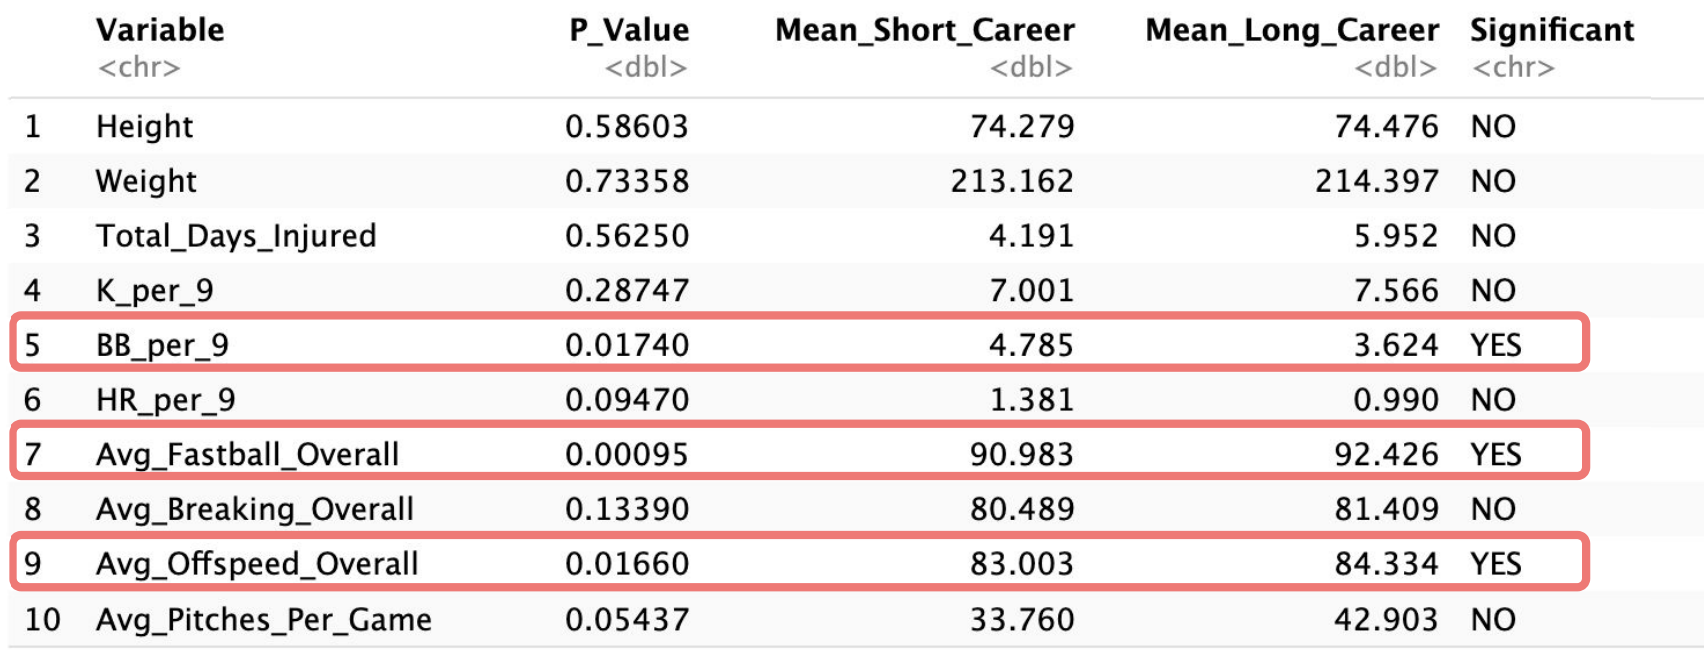Click the Avg_Pitches_Per_Game cell
Viewport: 1704px width, 650px height.
coord(264,619)
